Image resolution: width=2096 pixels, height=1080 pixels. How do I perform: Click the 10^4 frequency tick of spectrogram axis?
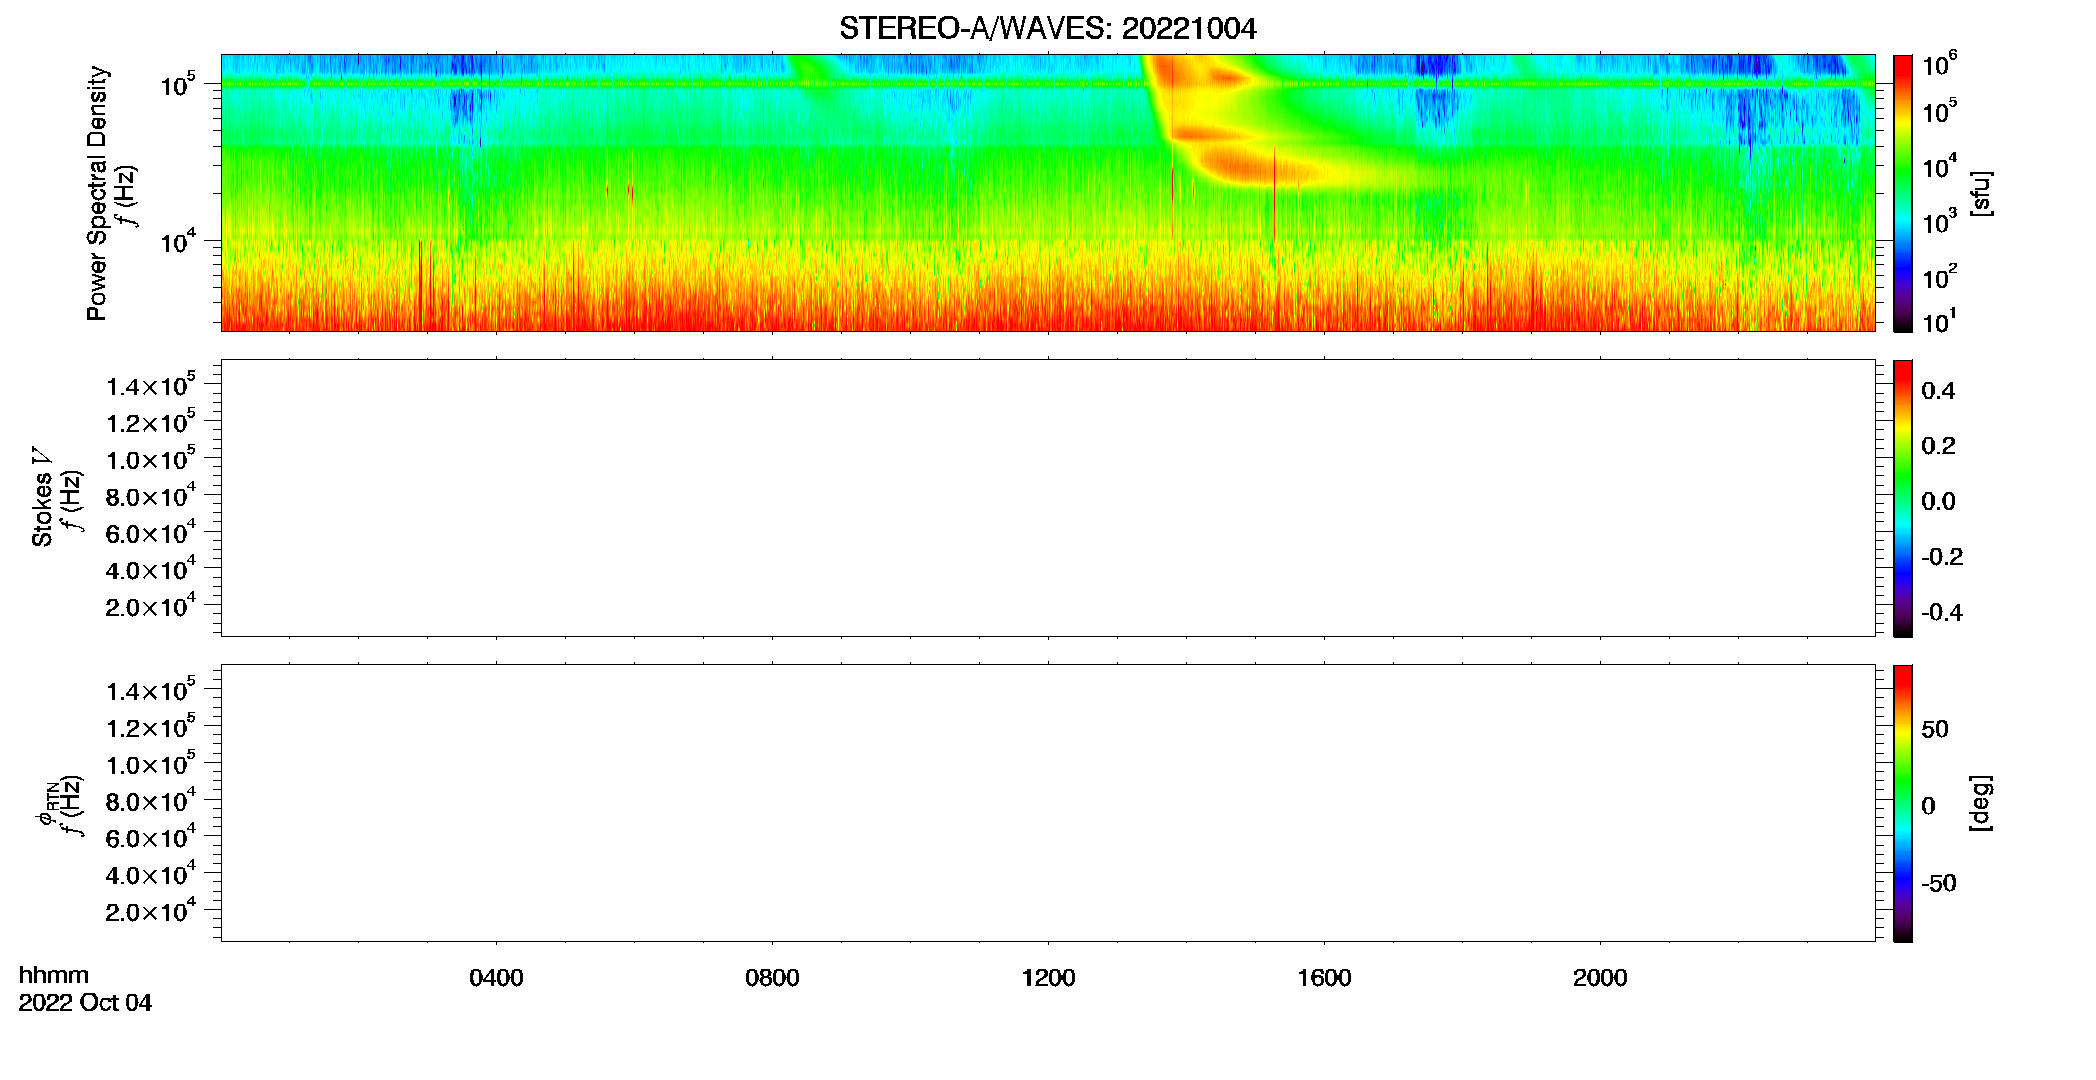[178, 241]
